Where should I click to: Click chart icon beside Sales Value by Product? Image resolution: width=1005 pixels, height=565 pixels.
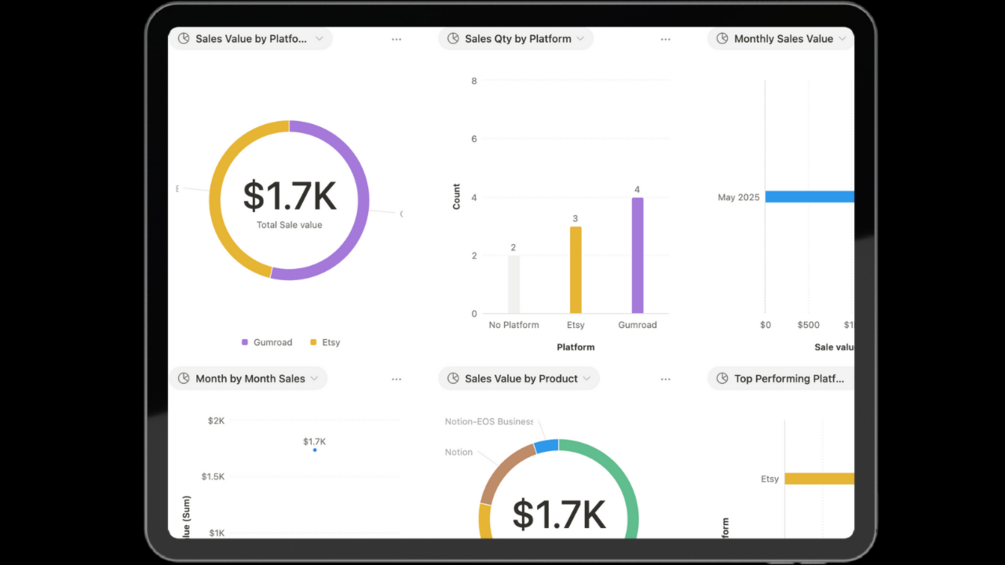point(453,379)
